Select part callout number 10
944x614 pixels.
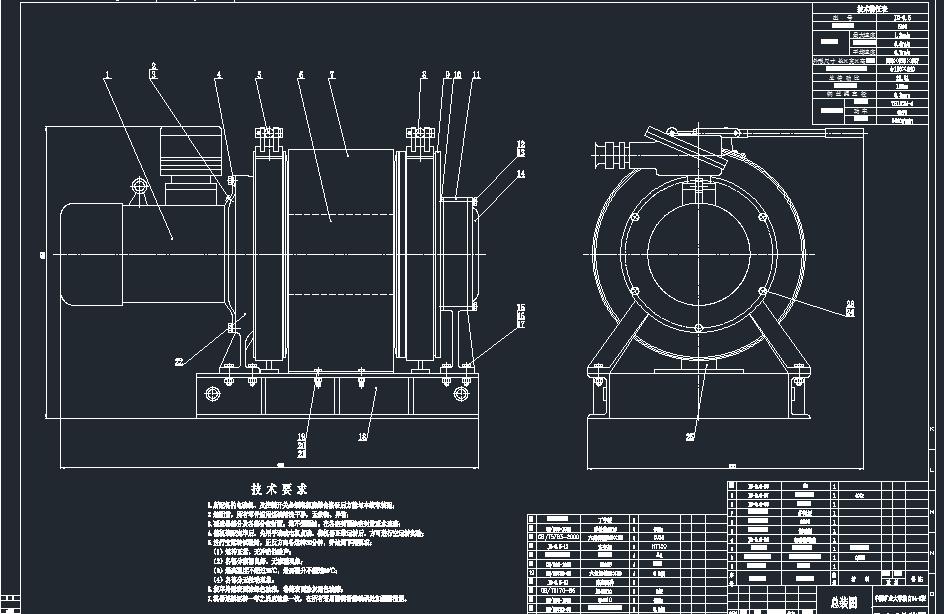[458, 75]
